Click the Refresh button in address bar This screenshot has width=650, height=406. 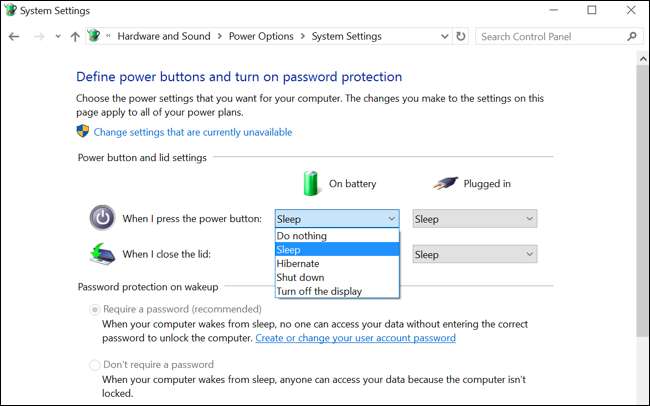pyautogui.click(x=460, y=36)
